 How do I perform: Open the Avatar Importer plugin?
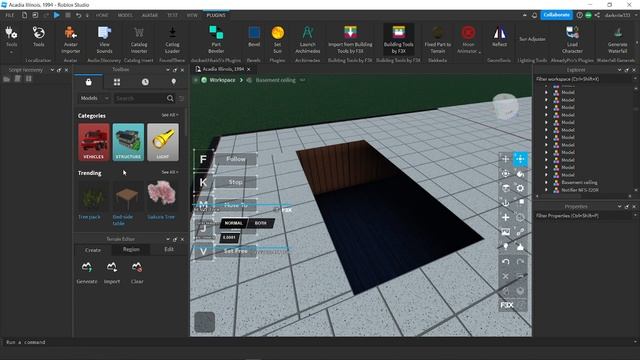[71, 40]
